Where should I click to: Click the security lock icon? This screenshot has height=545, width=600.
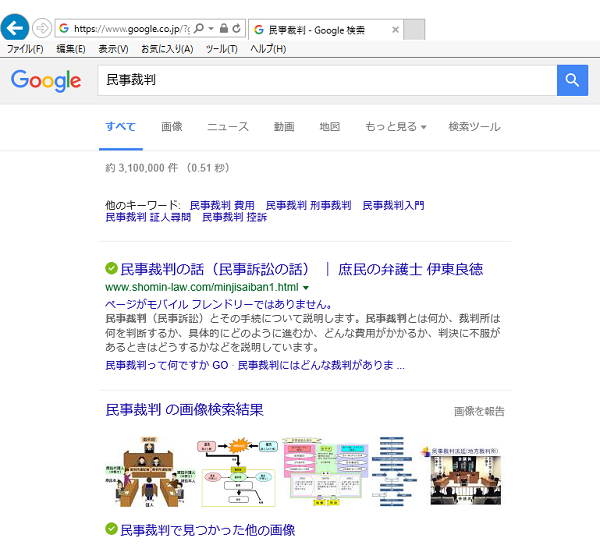[x=224, y=28]
